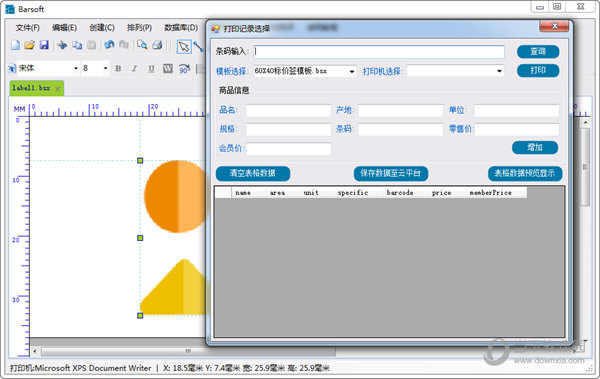Close the label1.bxx tab
This screenshot has height=379, width=600.
click(58, 89)
